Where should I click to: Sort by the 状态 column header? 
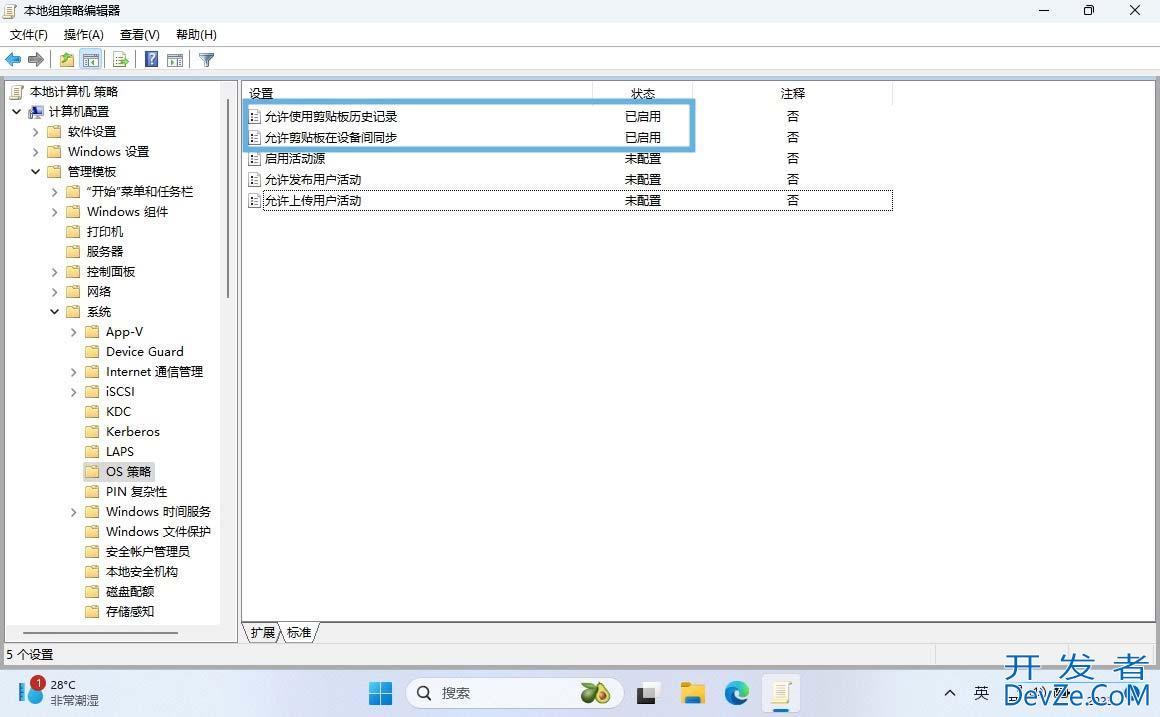[642, 93]
